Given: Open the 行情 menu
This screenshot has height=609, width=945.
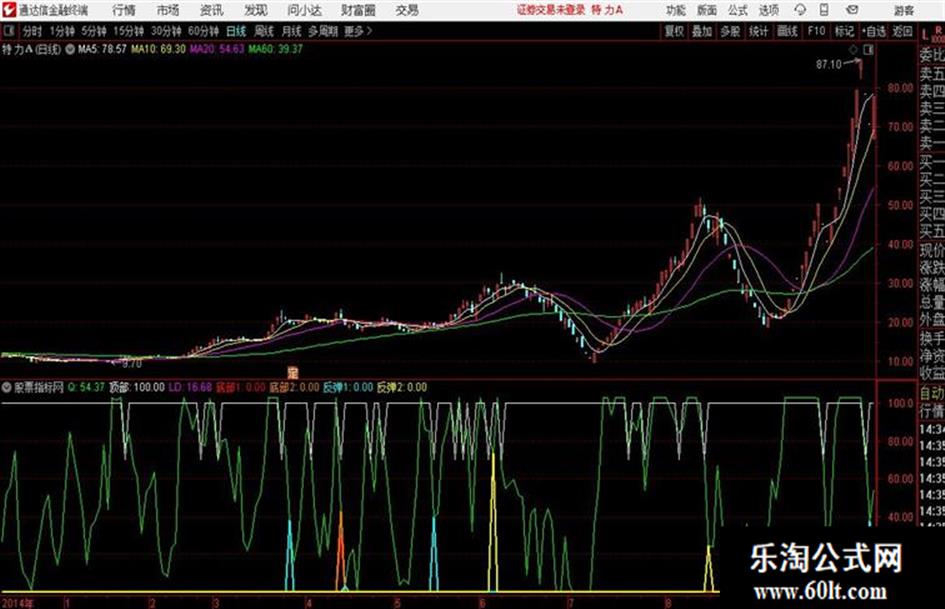Looking at the screenshot, I should tap(124, 10).
